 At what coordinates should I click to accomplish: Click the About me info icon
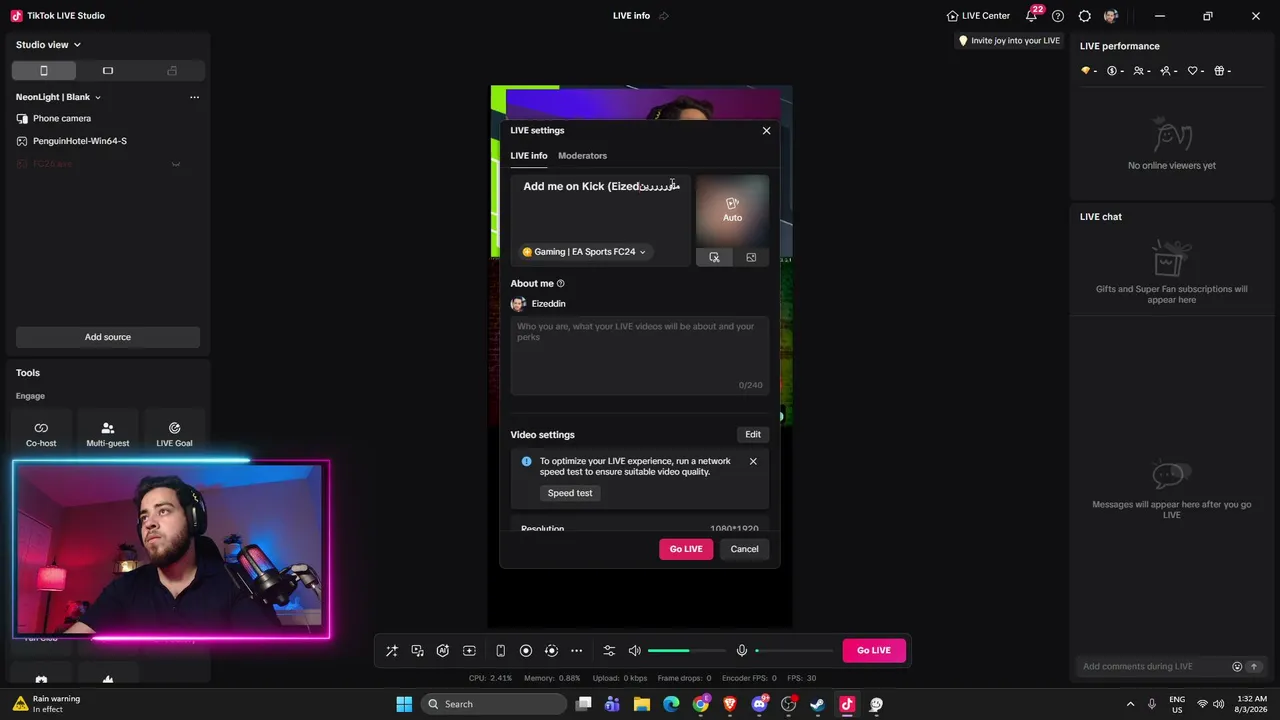click(560, 284)
